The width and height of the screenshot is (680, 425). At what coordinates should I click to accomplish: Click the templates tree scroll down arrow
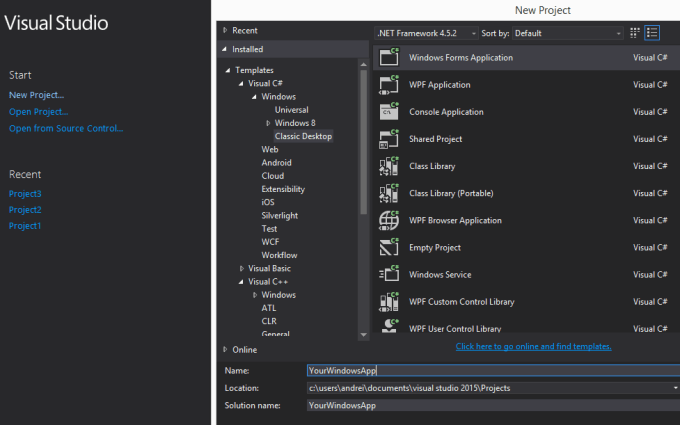click(x=363, y=335)
